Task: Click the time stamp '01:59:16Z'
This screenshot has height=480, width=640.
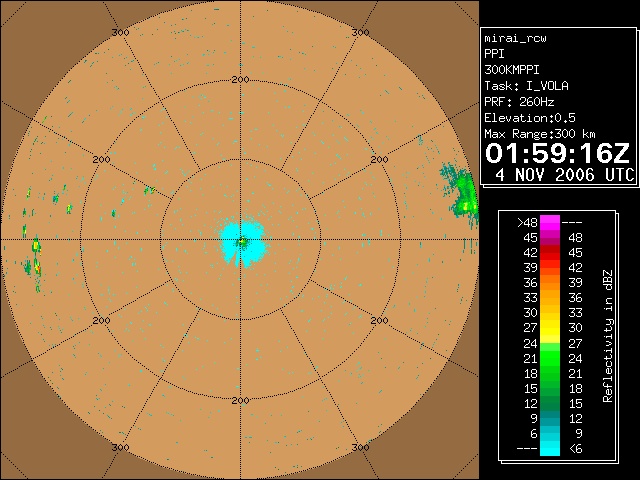Action: click(x=557, y=153)
